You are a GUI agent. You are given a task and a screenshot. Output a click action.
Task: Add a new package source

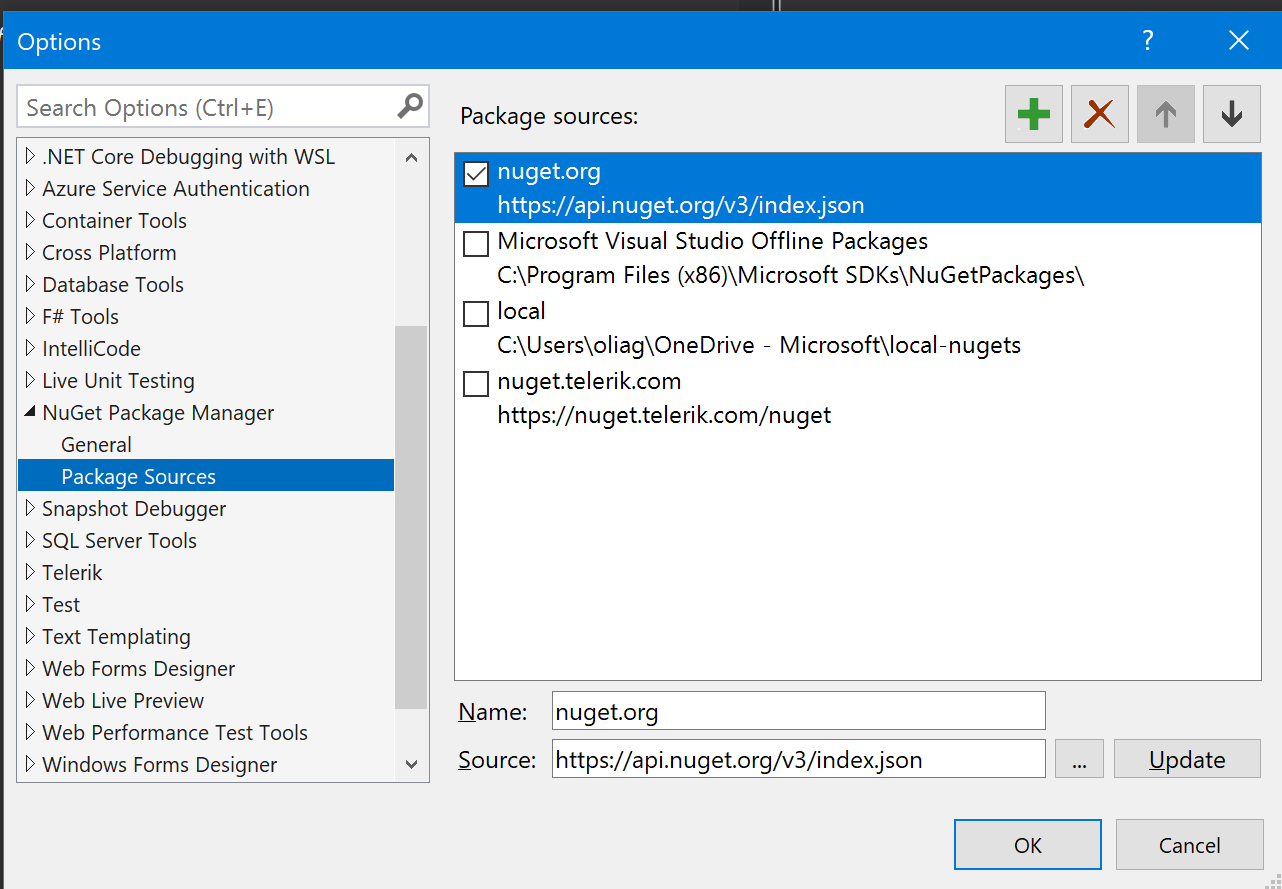coord(1033,113)
